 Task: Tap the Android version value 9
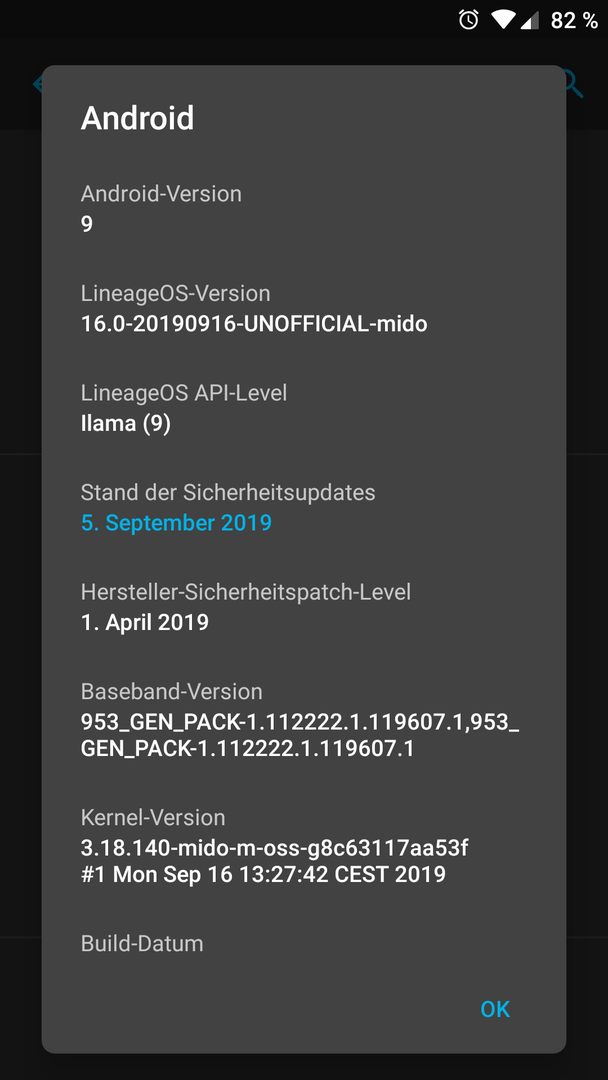point(87,225)
